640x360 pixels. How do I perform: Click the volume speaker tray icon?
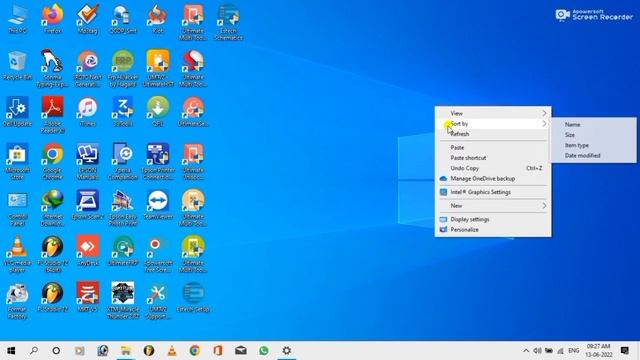537,351
